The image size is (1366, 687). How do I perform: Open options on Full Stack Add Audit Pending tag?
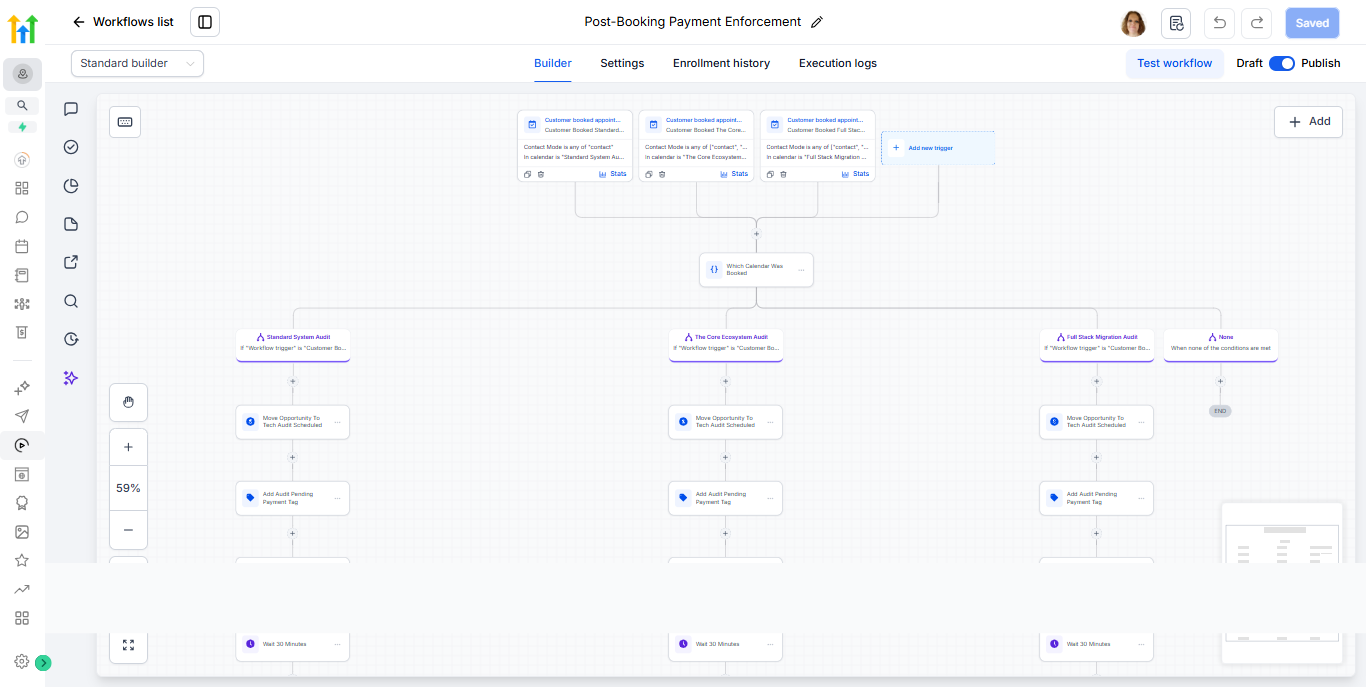(1141, 498)
